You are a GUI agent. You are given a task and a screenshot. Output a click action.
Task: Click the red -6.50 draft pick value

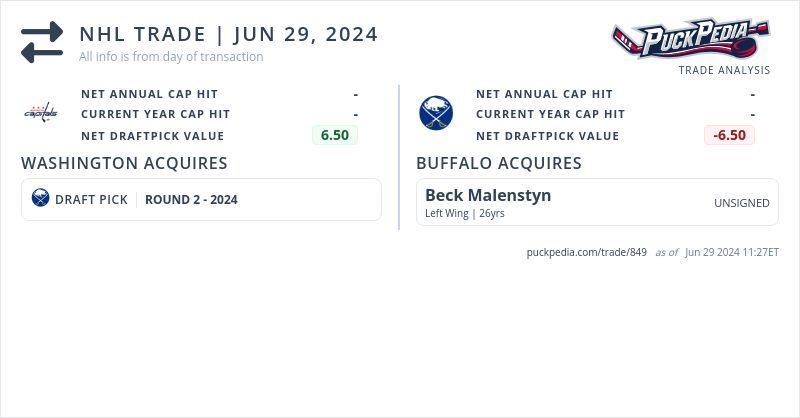[x=729, y=135]
